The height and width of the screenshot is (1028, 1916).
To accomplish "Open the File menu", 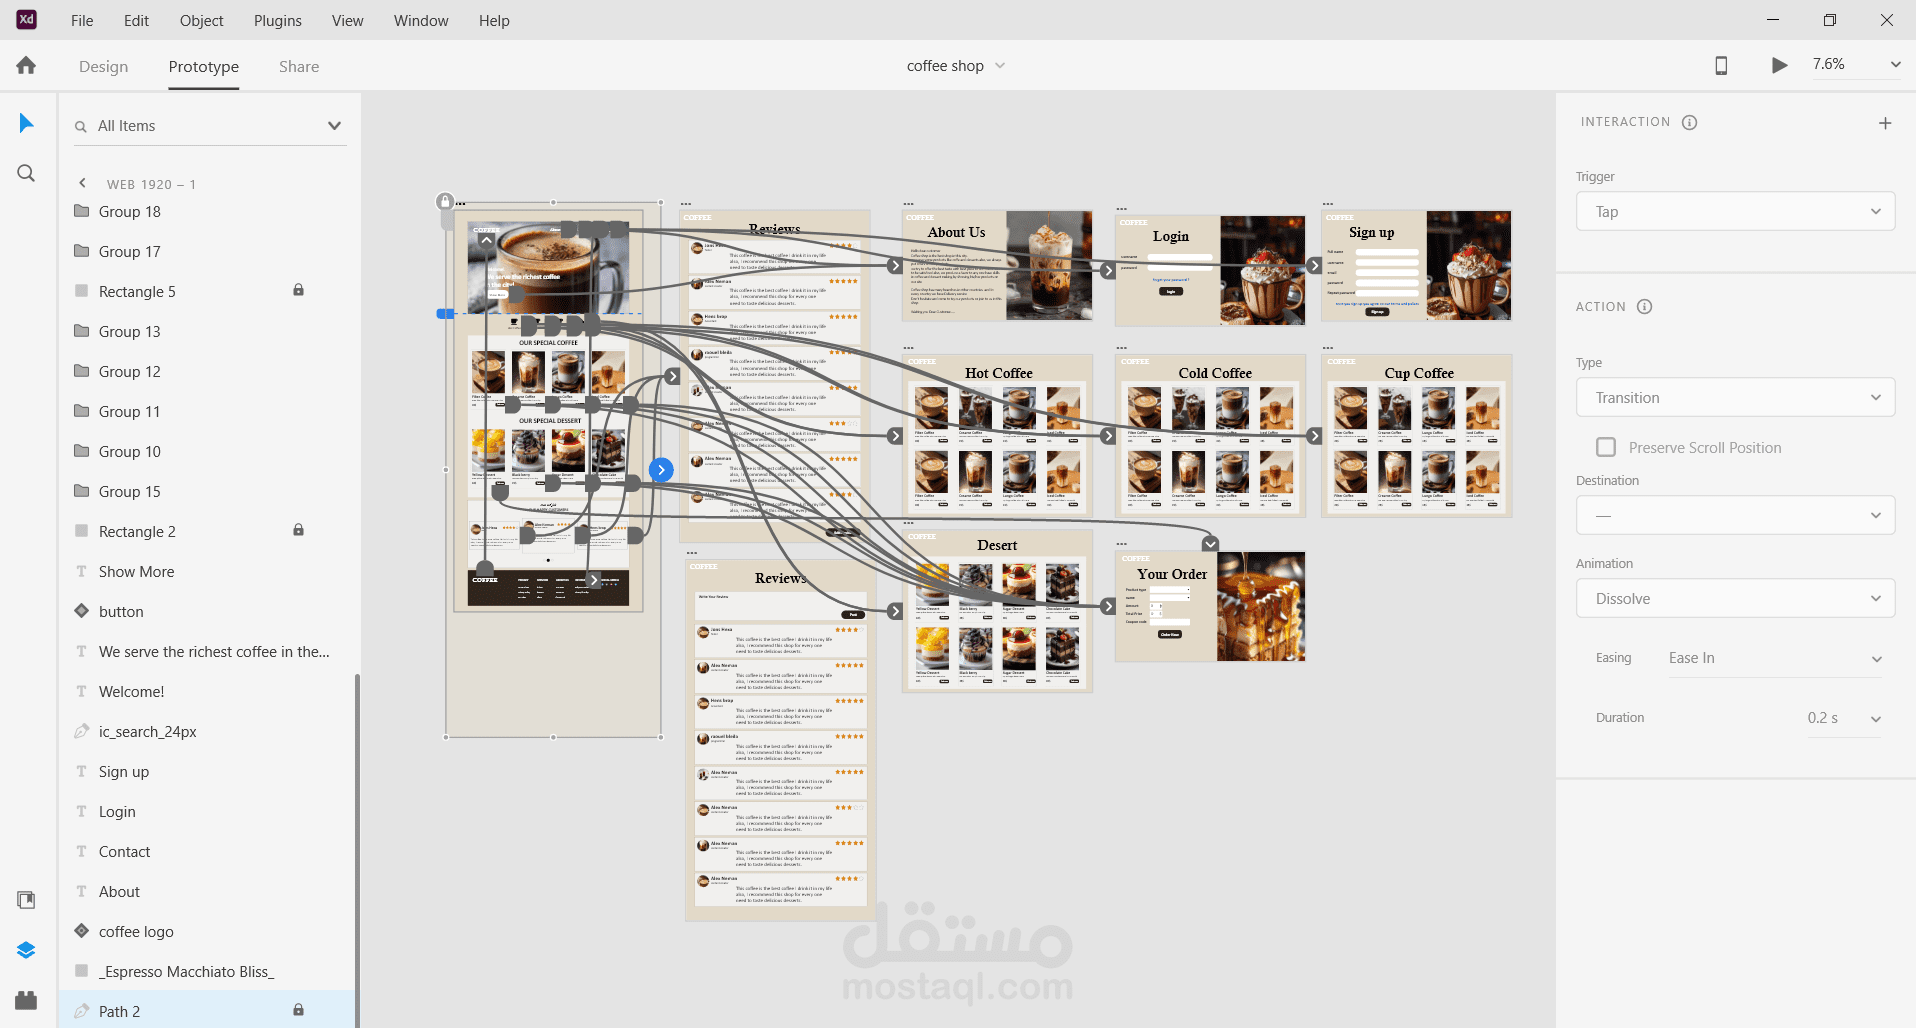I will 82,20.
